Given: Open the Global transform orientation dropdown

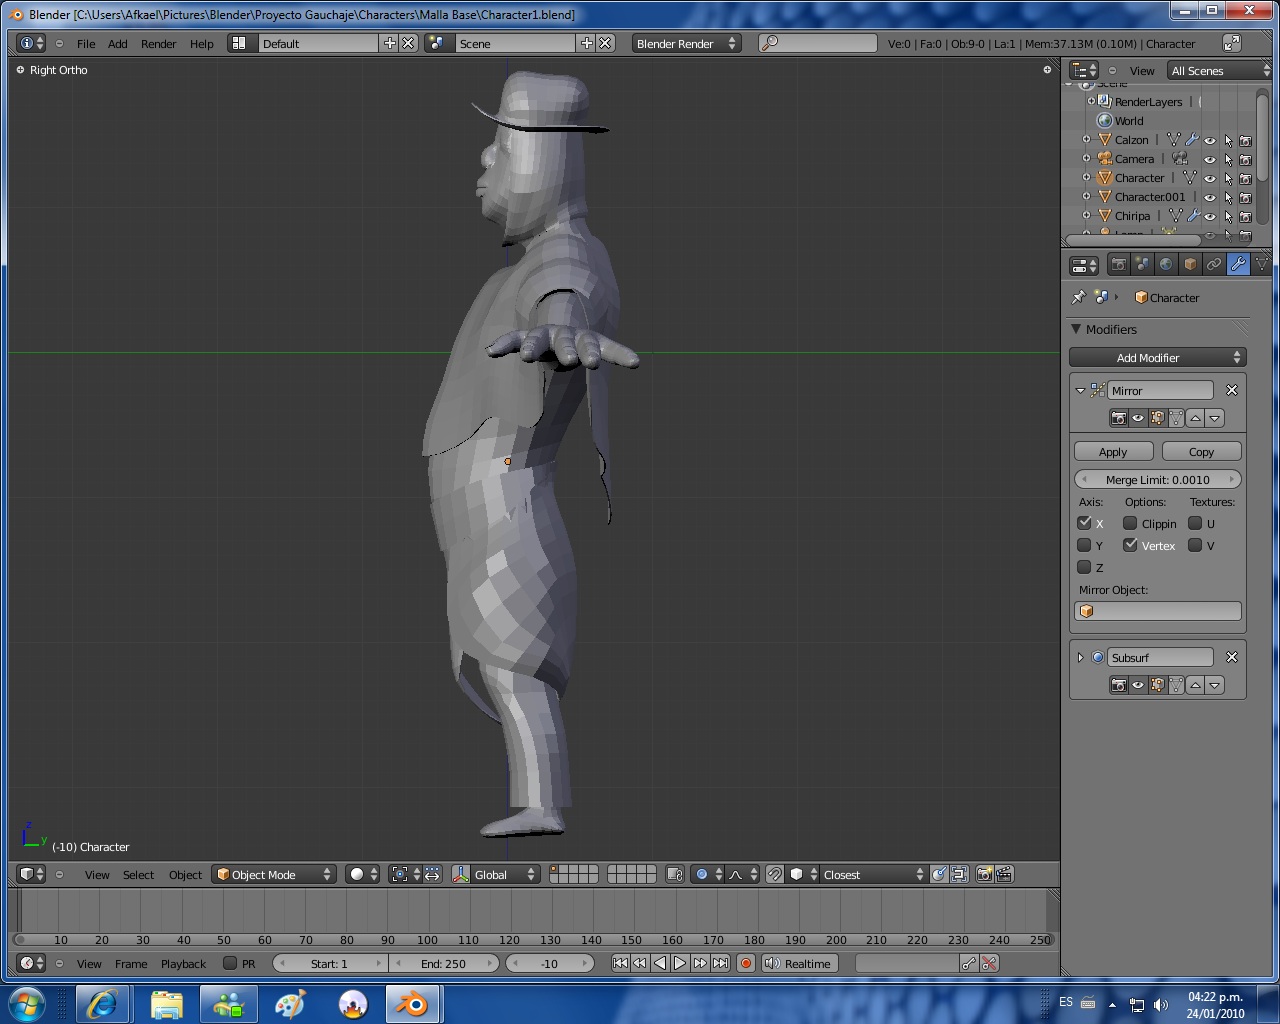Looking at the screenshot, I should point(496,874).
